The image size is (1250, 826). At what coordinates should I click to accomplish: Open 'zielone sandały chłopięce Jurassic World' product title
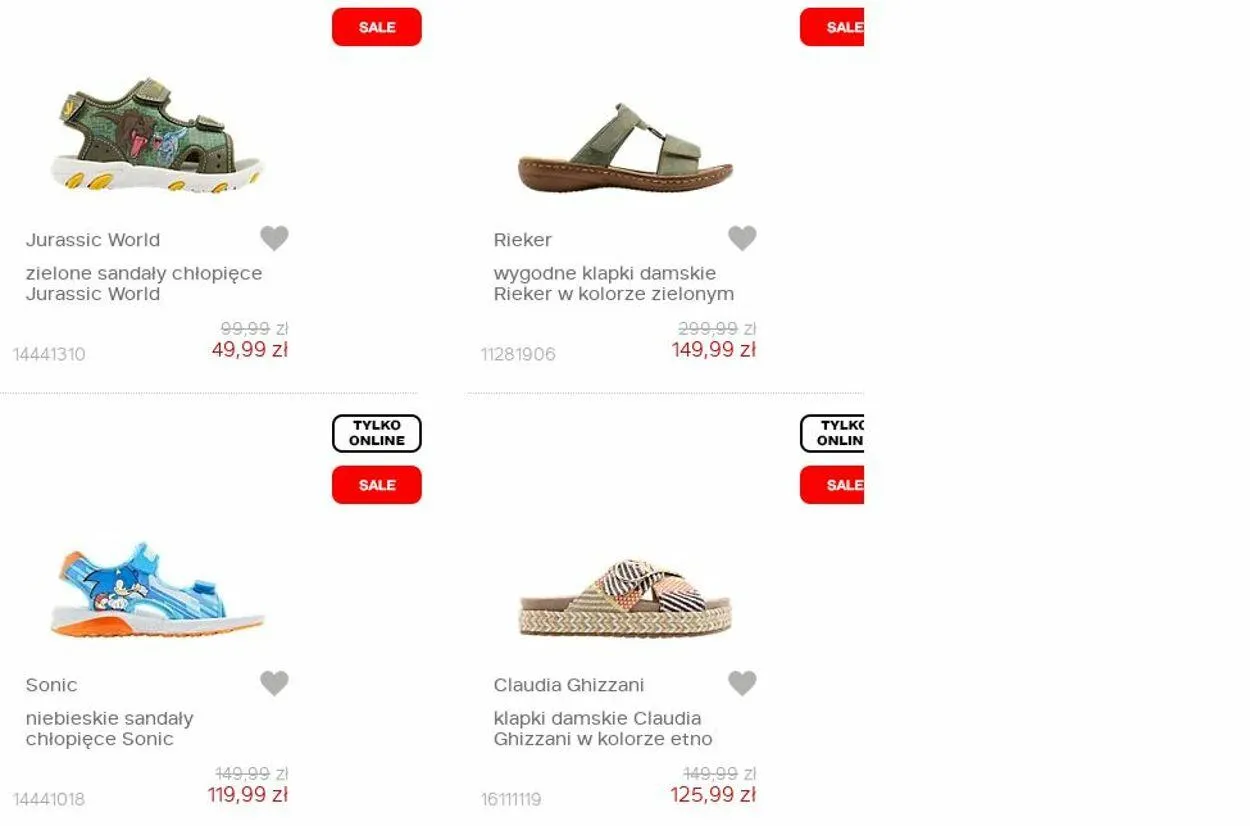click(144, 283)
